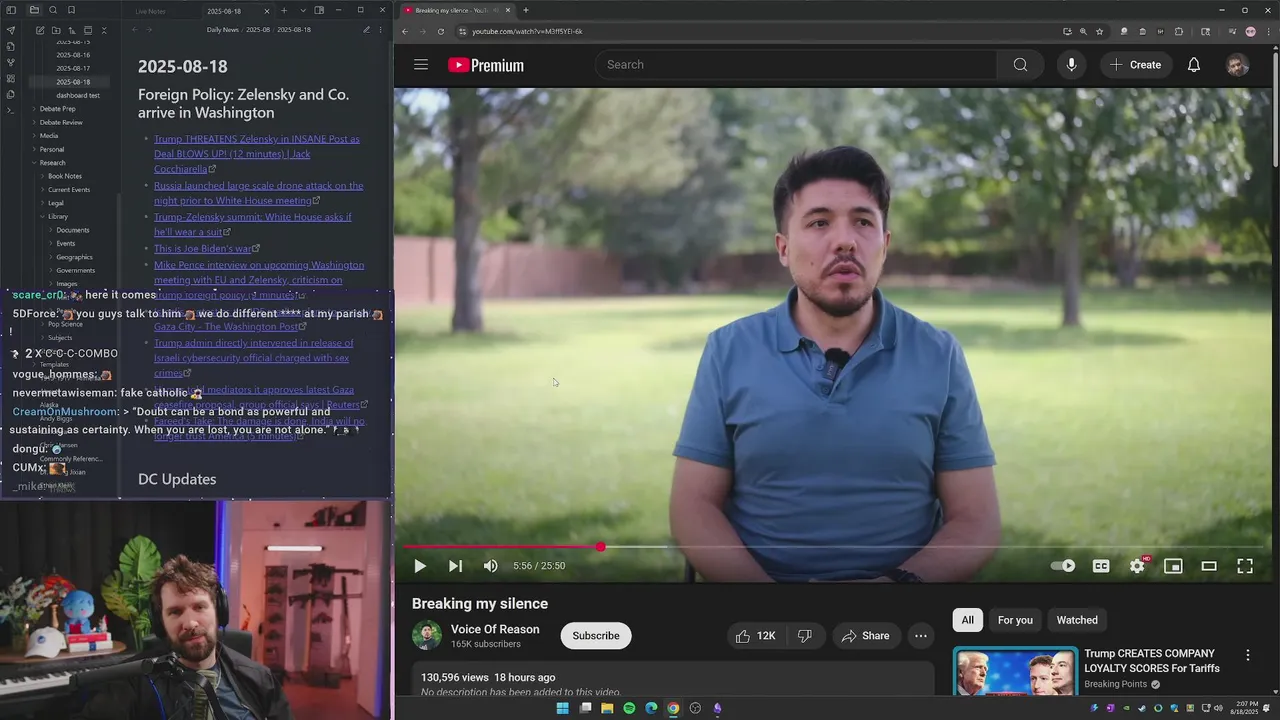The height and width of the screenshot is (720, 1280).
Task: Open the 2025-08-17 note in explorer
Action: pos(73,68)
